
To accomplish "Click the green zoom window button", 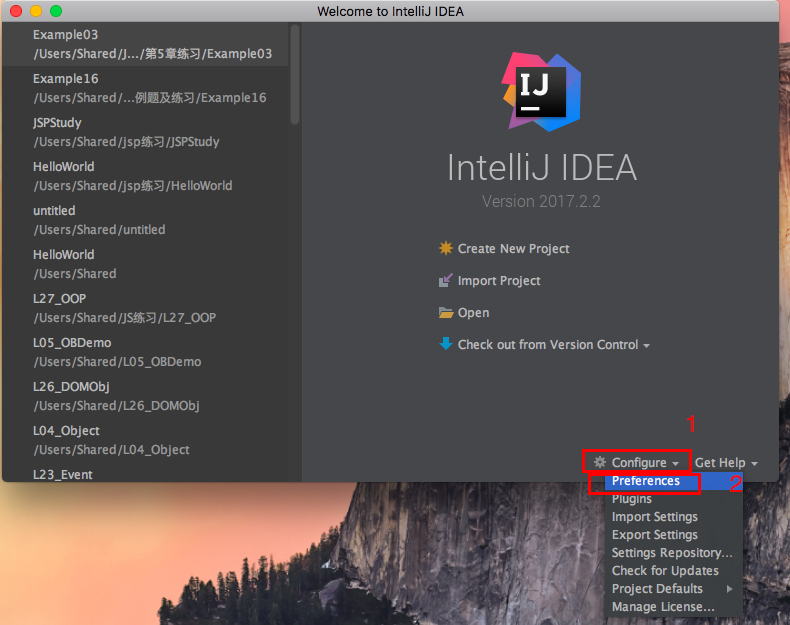I will click(56, 11).
